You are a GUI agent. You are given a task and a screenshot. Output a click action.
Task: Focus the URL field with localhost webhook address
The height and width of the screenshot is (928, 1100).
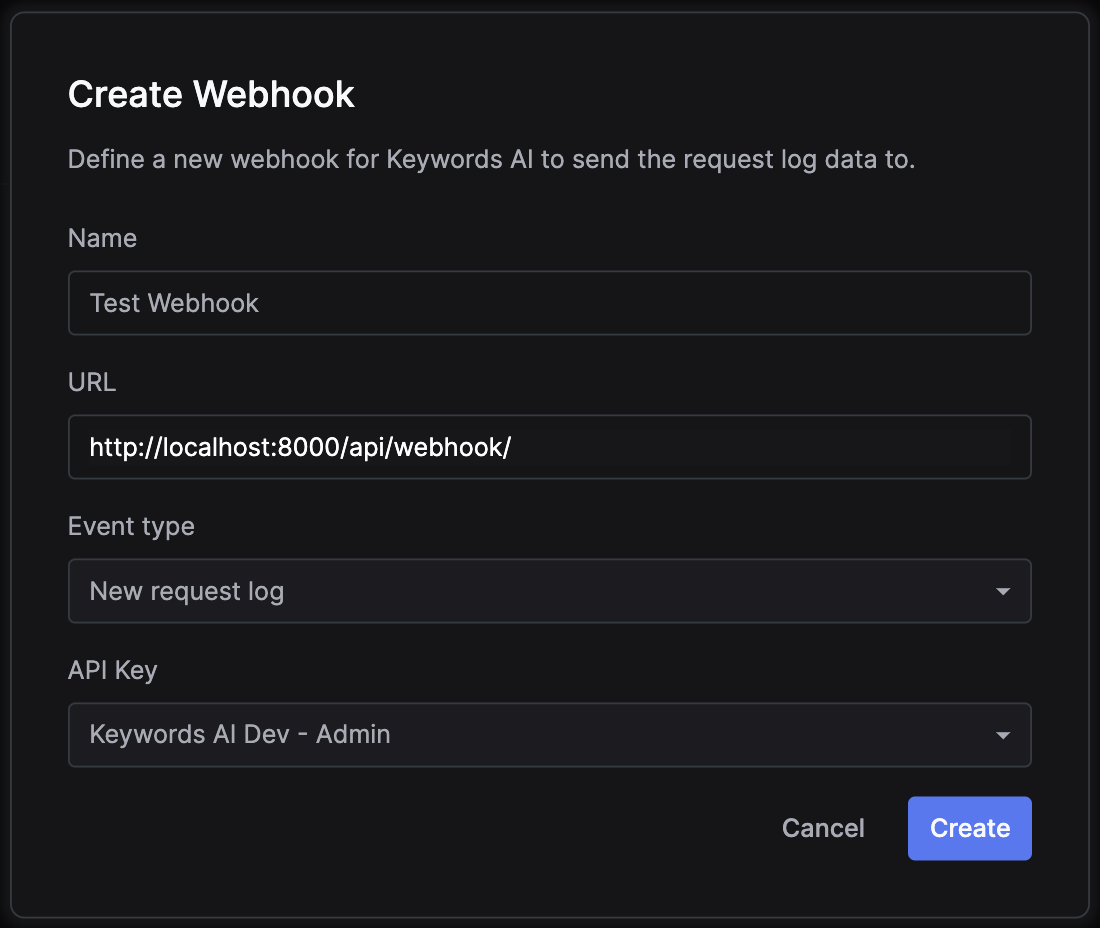[x=549, y=447]
